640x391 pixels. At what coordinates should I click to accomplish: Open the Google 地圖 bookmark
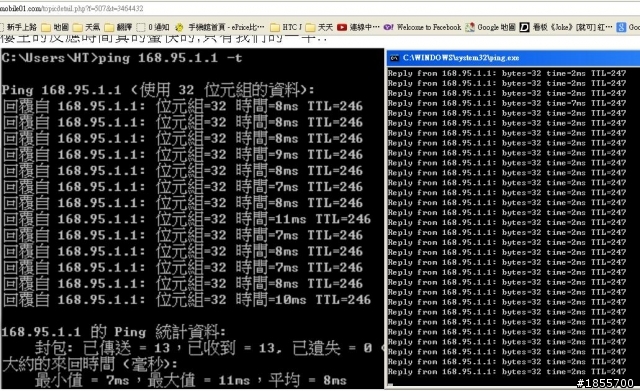[491, 27]
